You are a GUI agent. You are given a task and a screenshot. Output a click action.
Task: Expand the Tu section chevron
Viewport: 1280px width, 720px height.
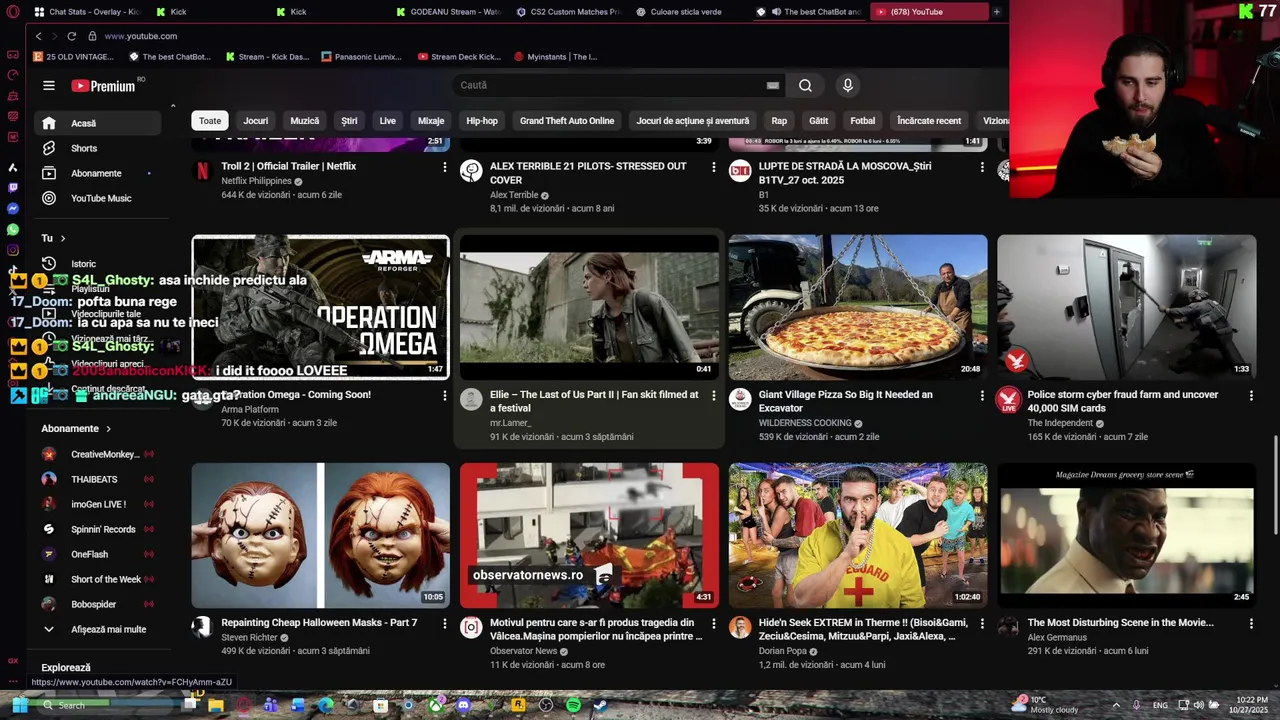[x=63, y=238]
